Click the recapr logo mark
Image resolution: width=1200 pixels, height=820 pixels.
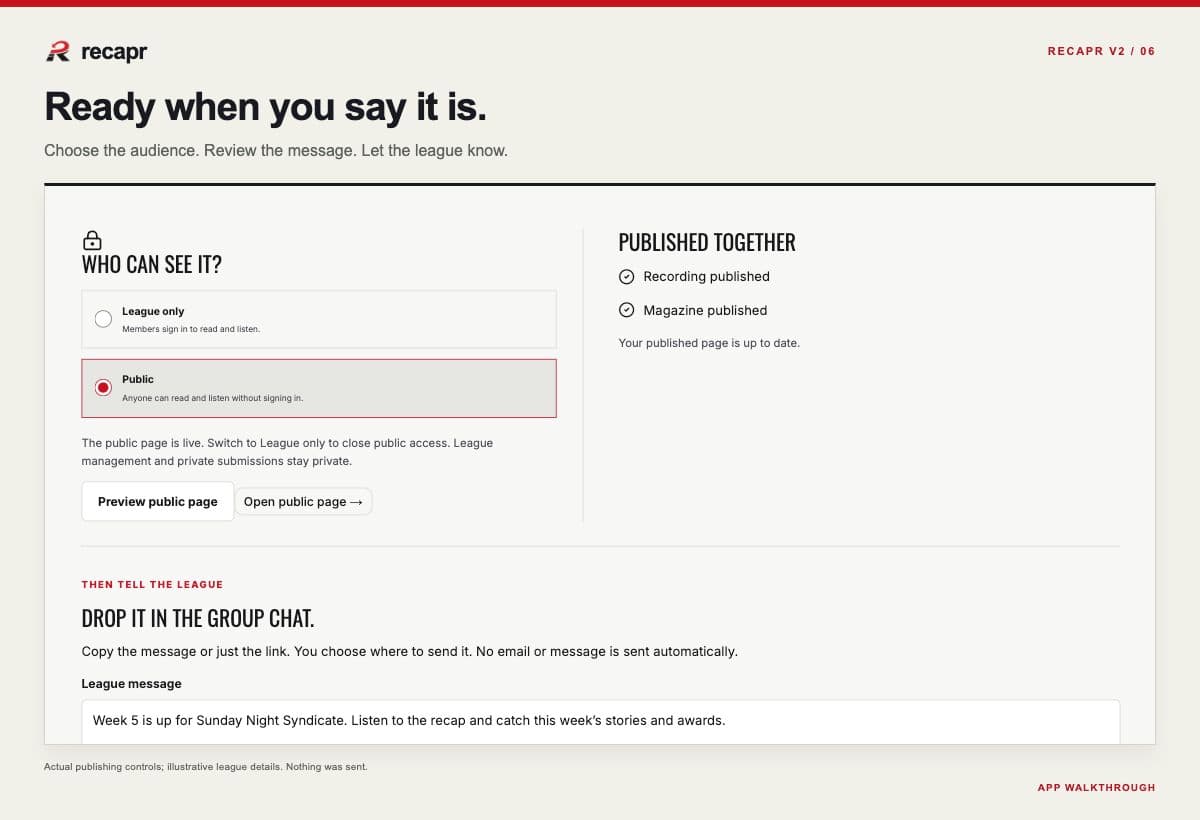[58, 52]
